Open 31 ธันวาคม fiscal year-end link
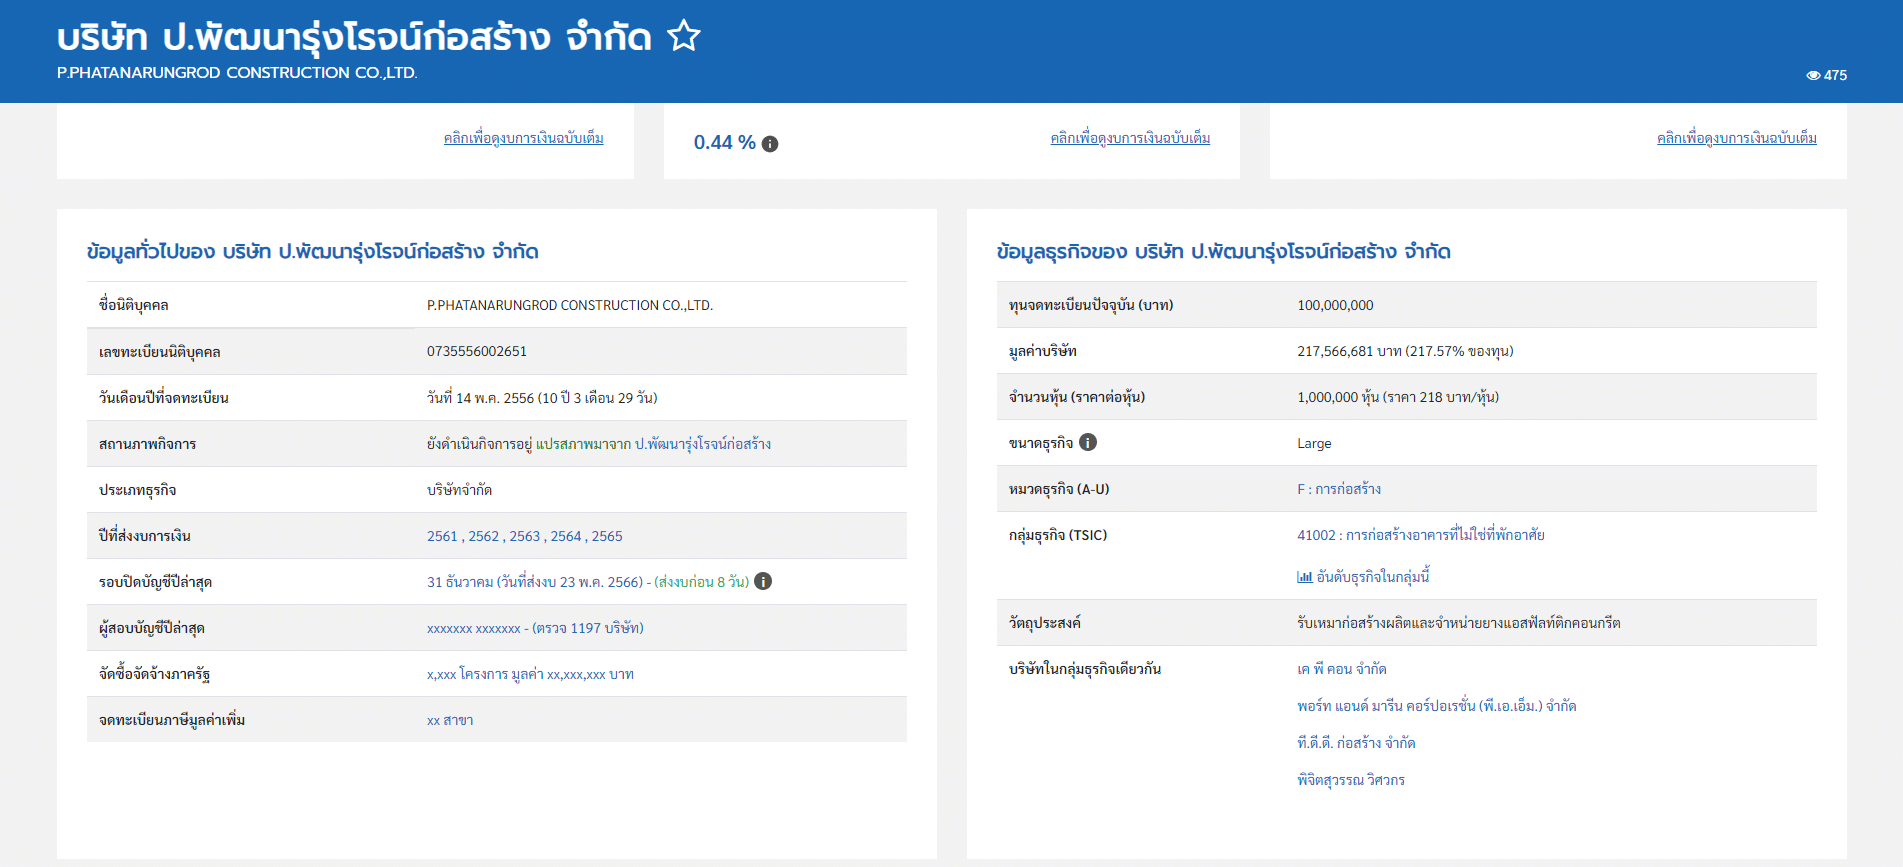Viewport: 1903px width, 867px height. pyautogui.click(x=535, y=582)
